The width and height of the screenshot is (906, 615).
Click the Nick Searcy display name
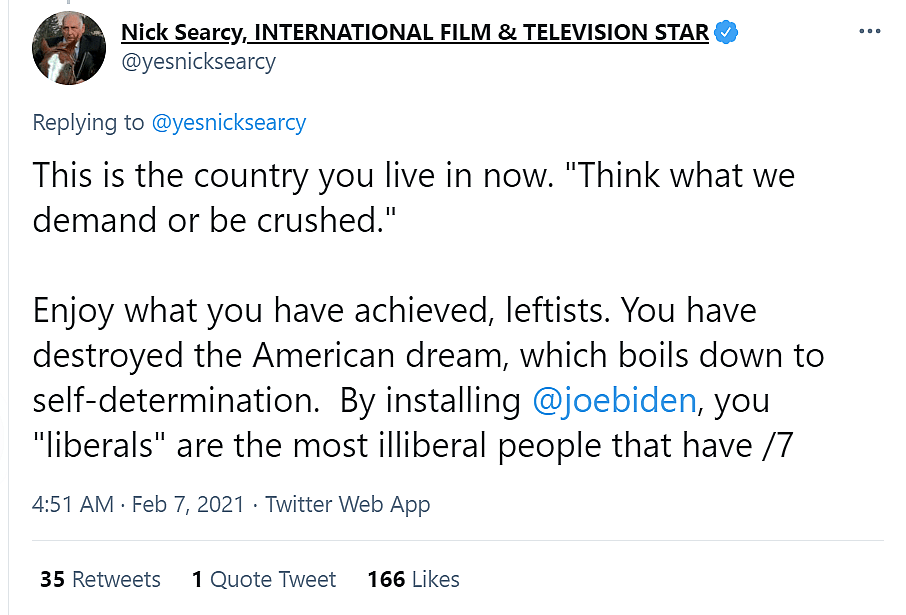pyautogui.click(x=414, y=32)
